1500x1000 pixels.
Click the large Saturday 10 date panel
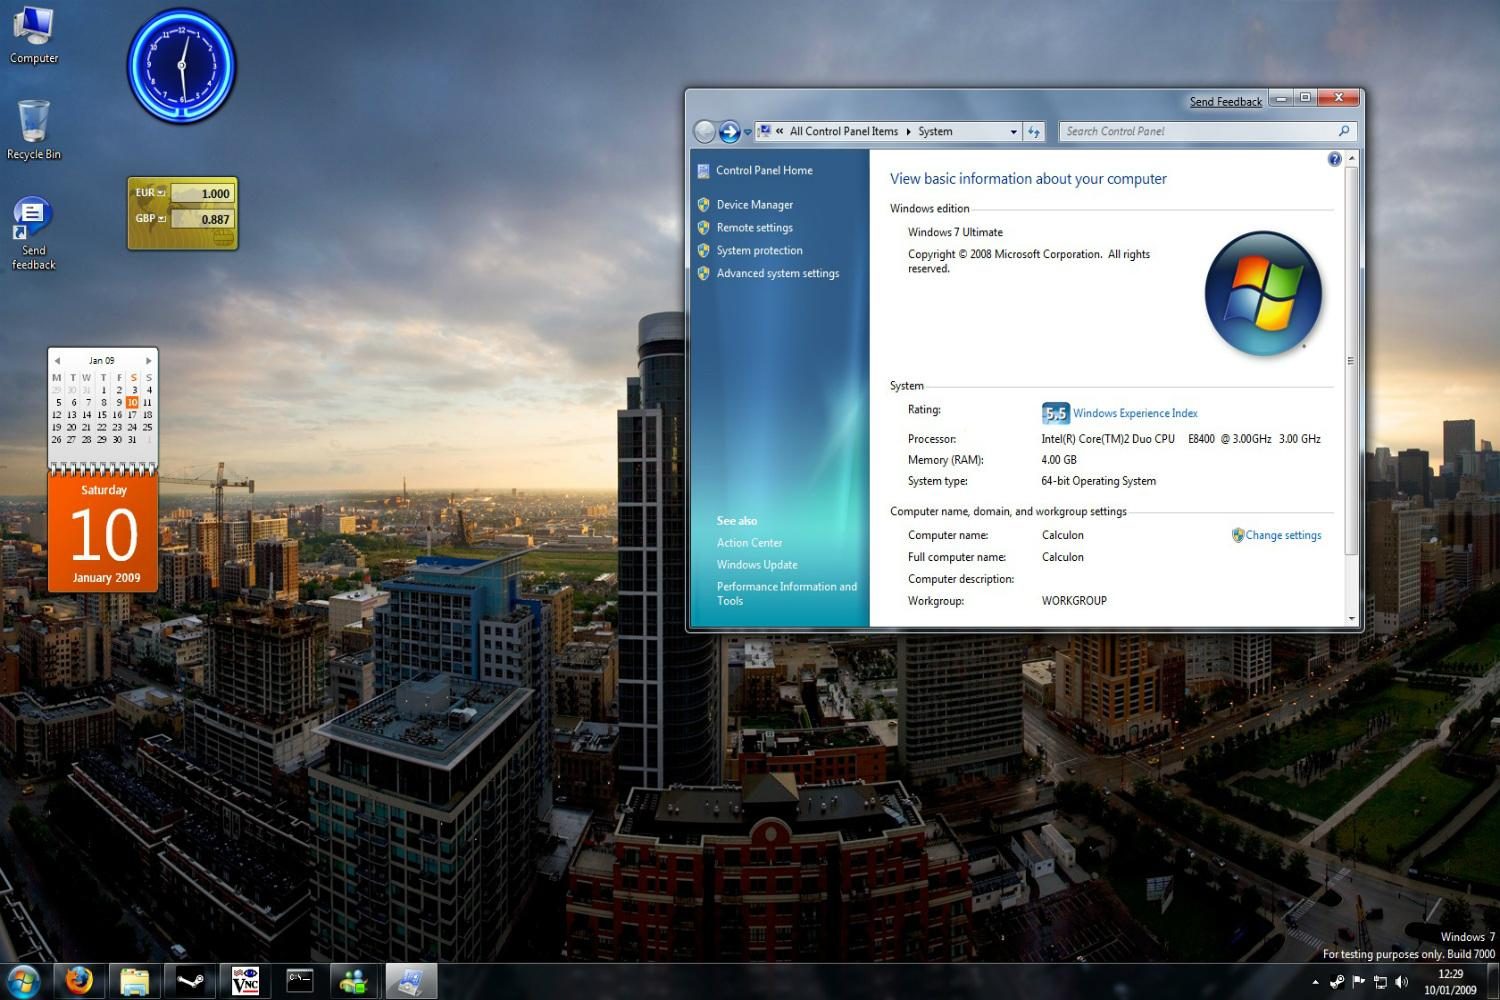point(104,533)
